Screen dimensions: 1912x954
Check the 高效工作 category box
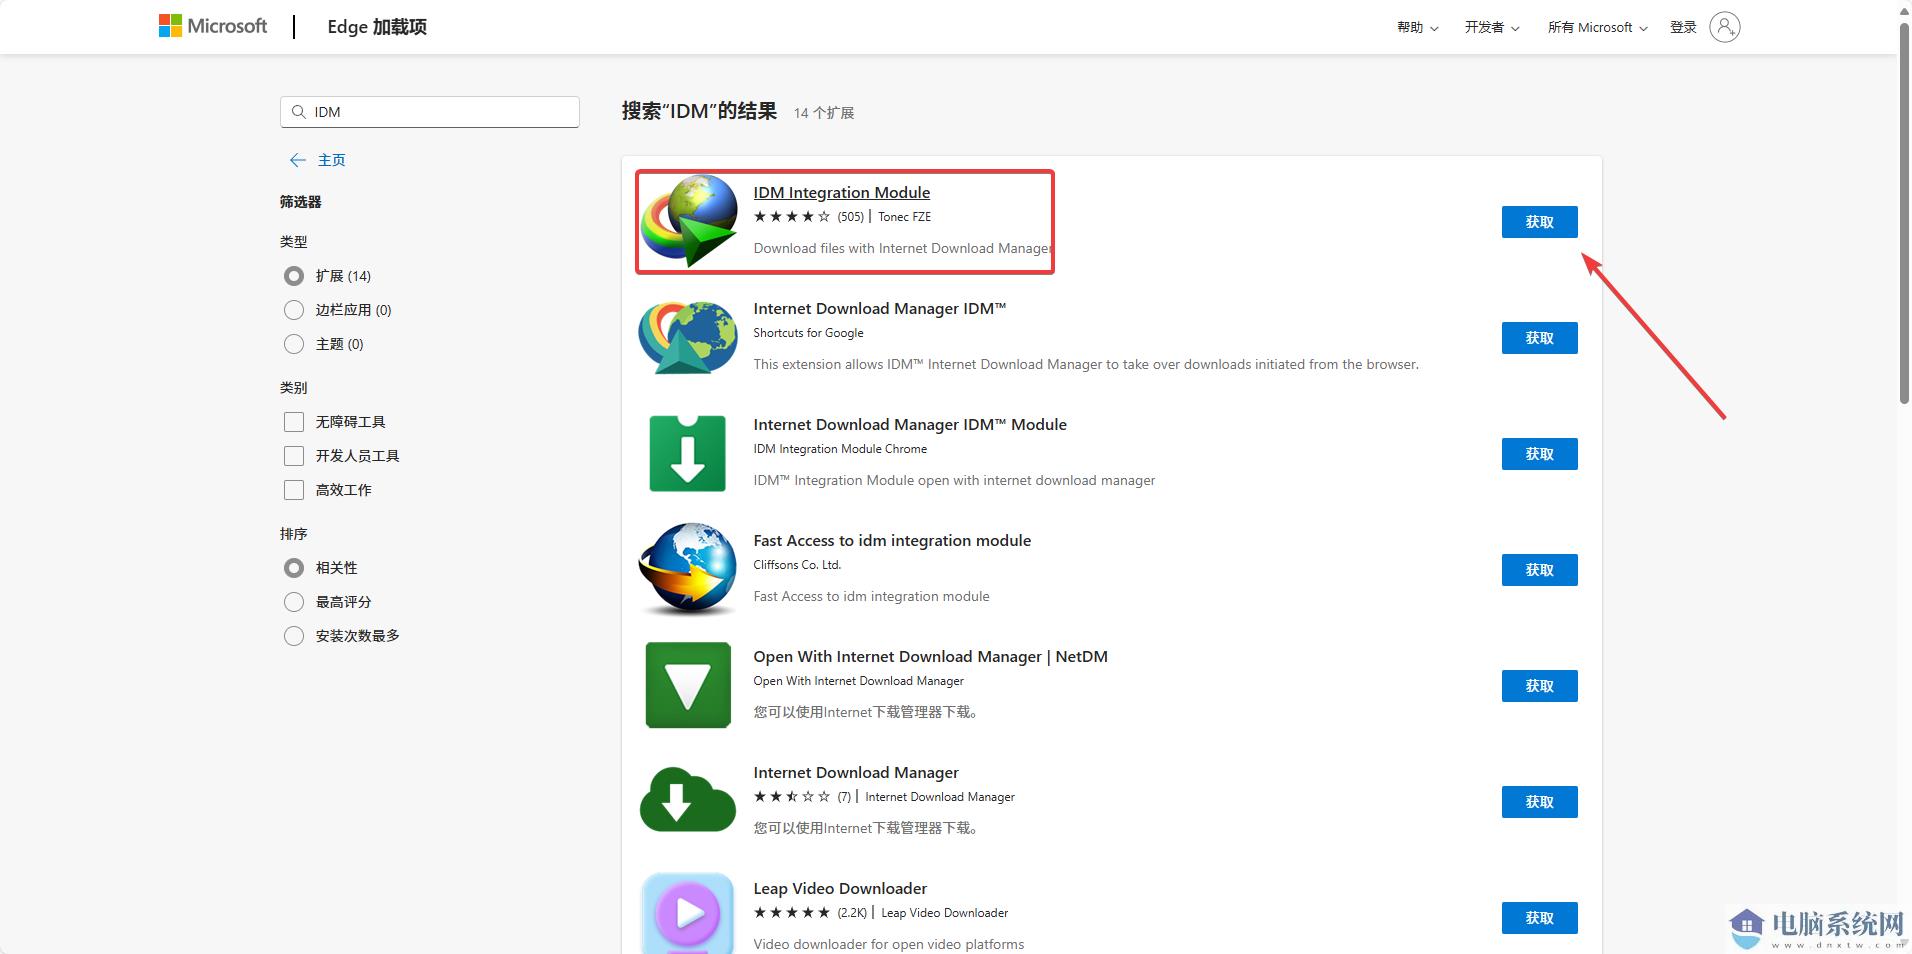coord(294,490)
